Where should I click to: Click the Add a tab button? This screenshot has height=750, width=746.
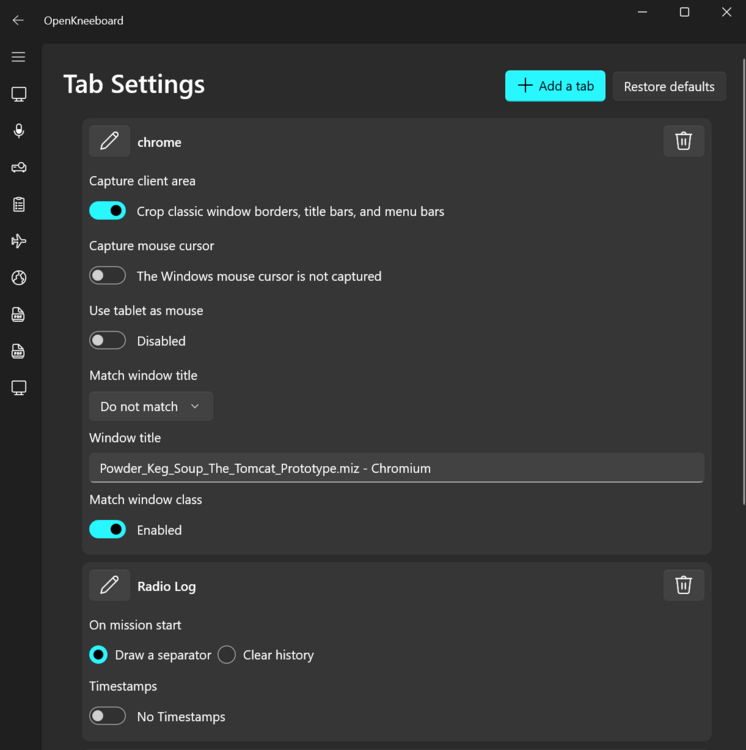[x=555, y=86]
